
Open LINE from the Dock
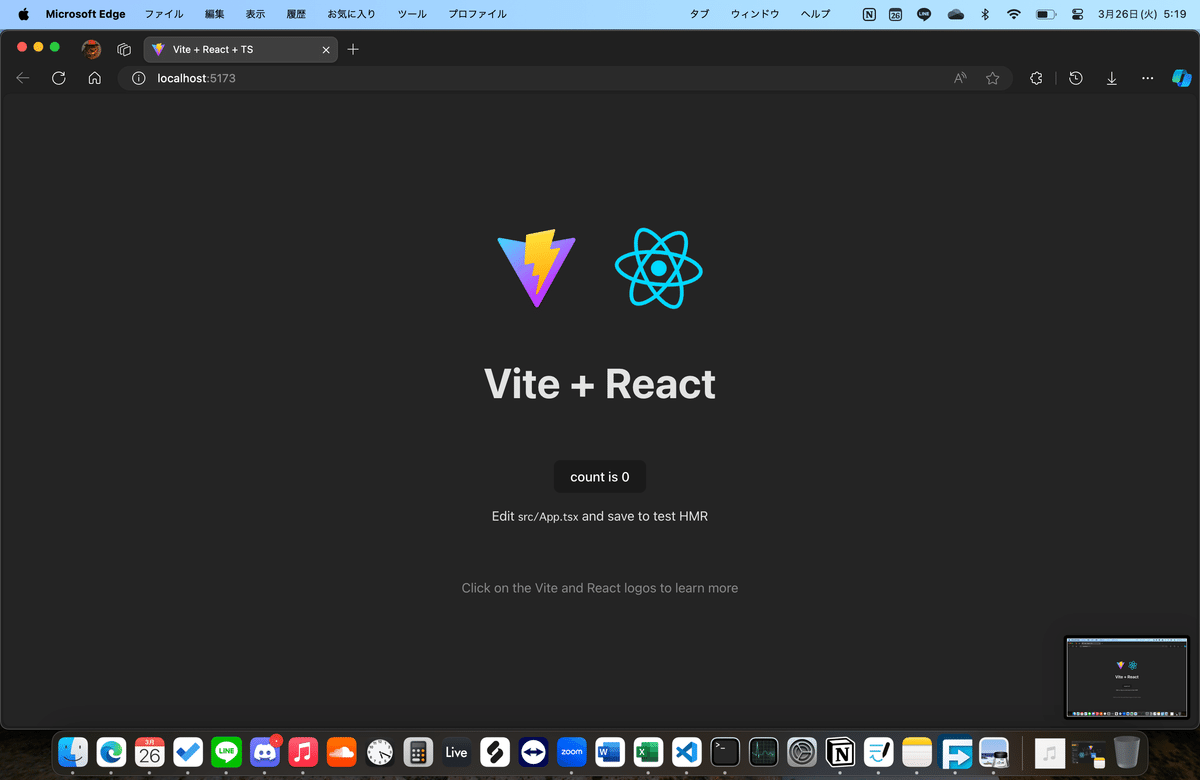click(227, 752)
